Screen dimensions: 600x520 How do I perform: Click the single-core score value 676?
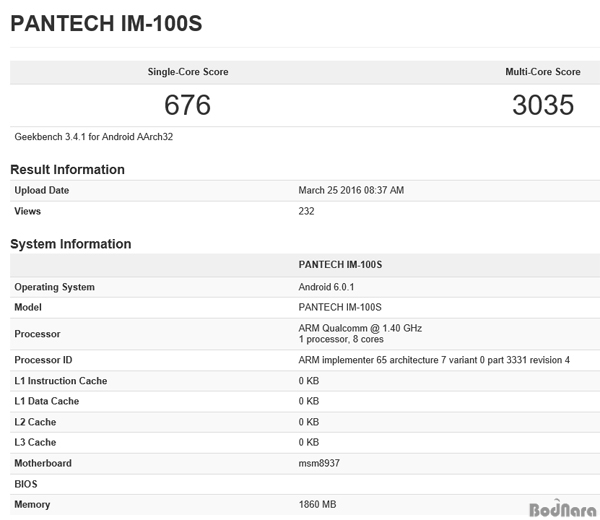188,105
